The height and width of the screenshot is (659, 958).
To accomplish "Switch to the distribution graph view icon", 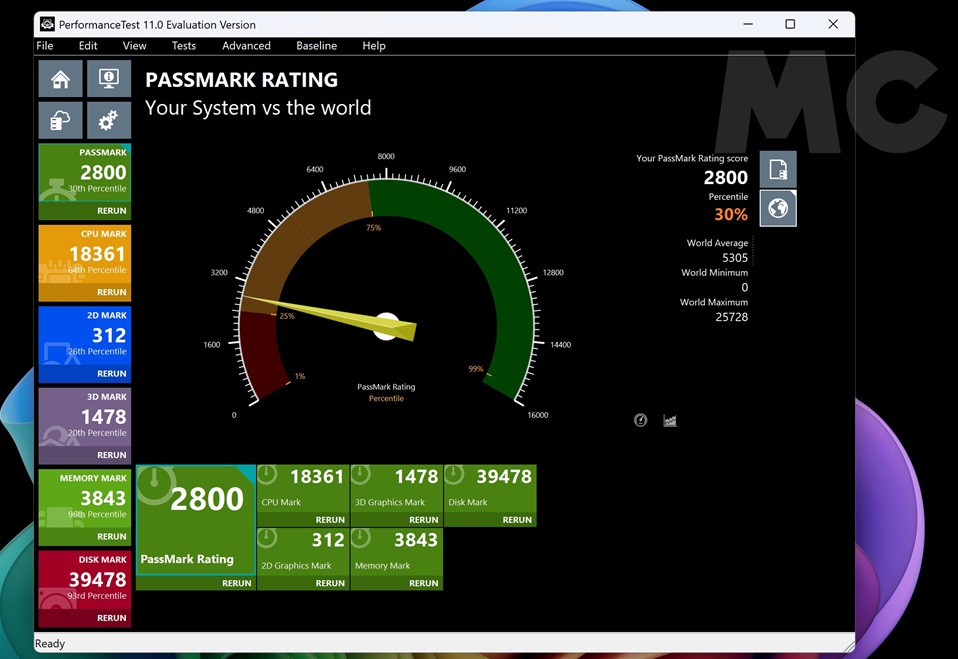I will 670,420.
